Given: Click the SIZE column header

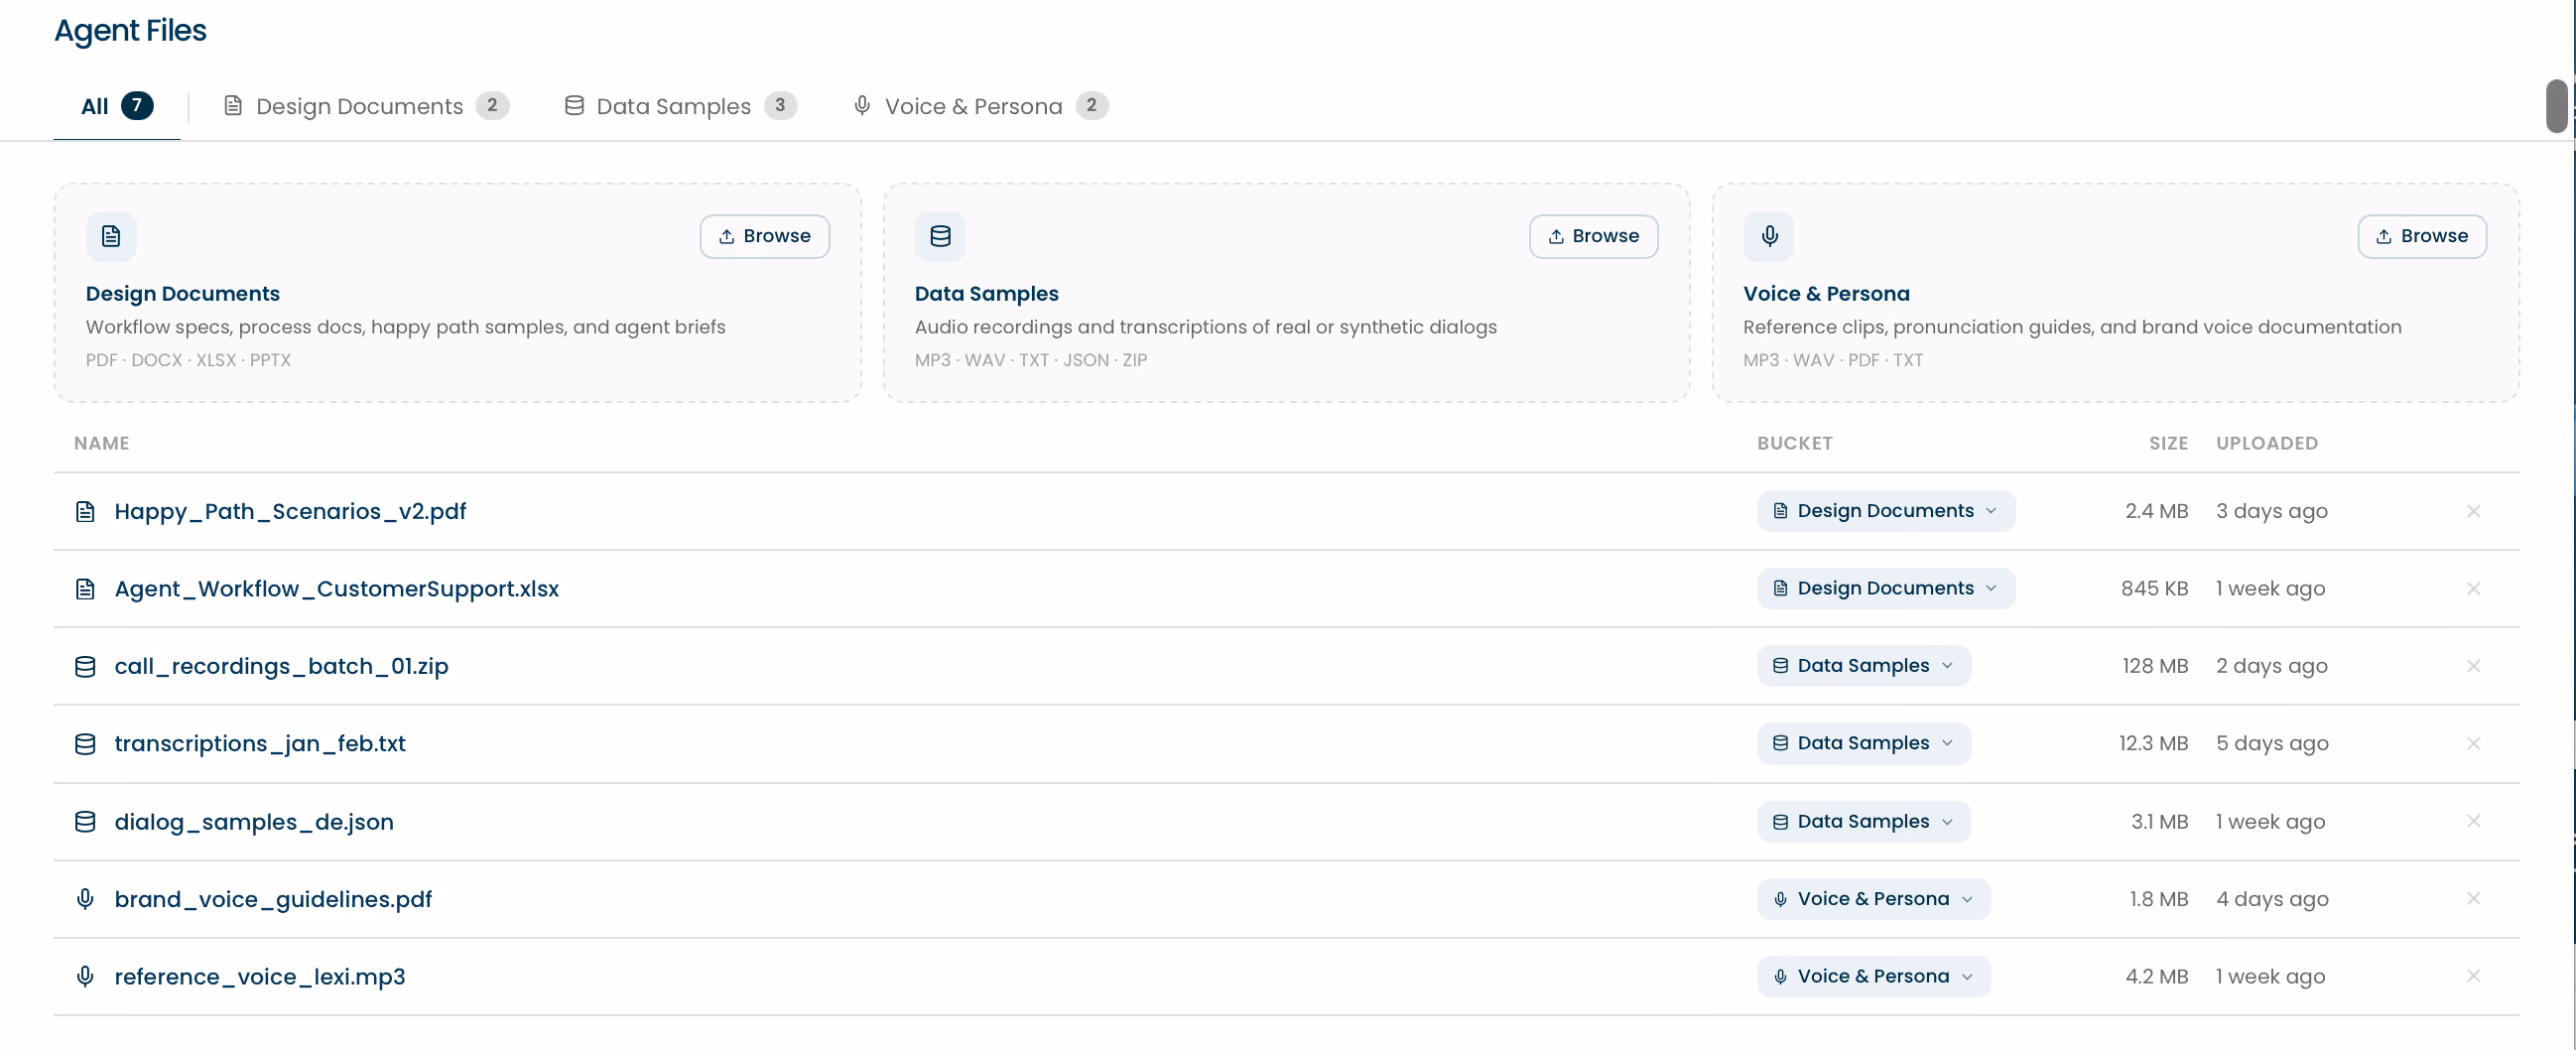Looking at the screenshot, I should pos(2169,443).
